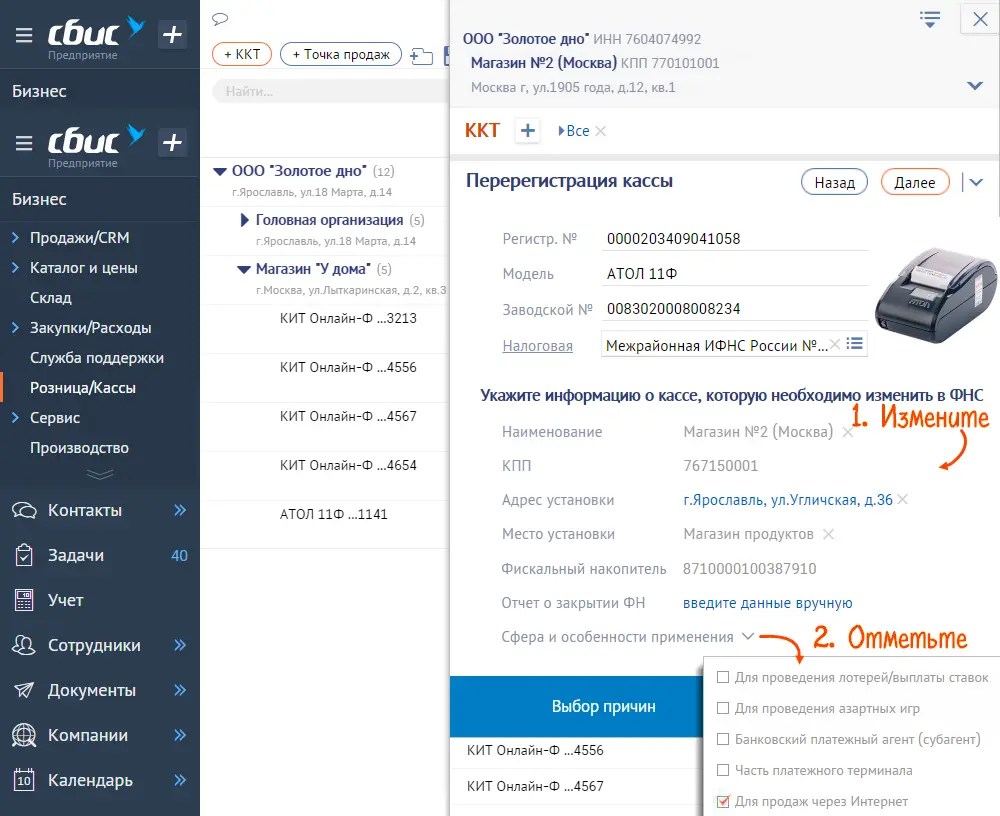1000x816 pixels.
Task: Clear the Место установки value
Action: (x=828, y=534)
